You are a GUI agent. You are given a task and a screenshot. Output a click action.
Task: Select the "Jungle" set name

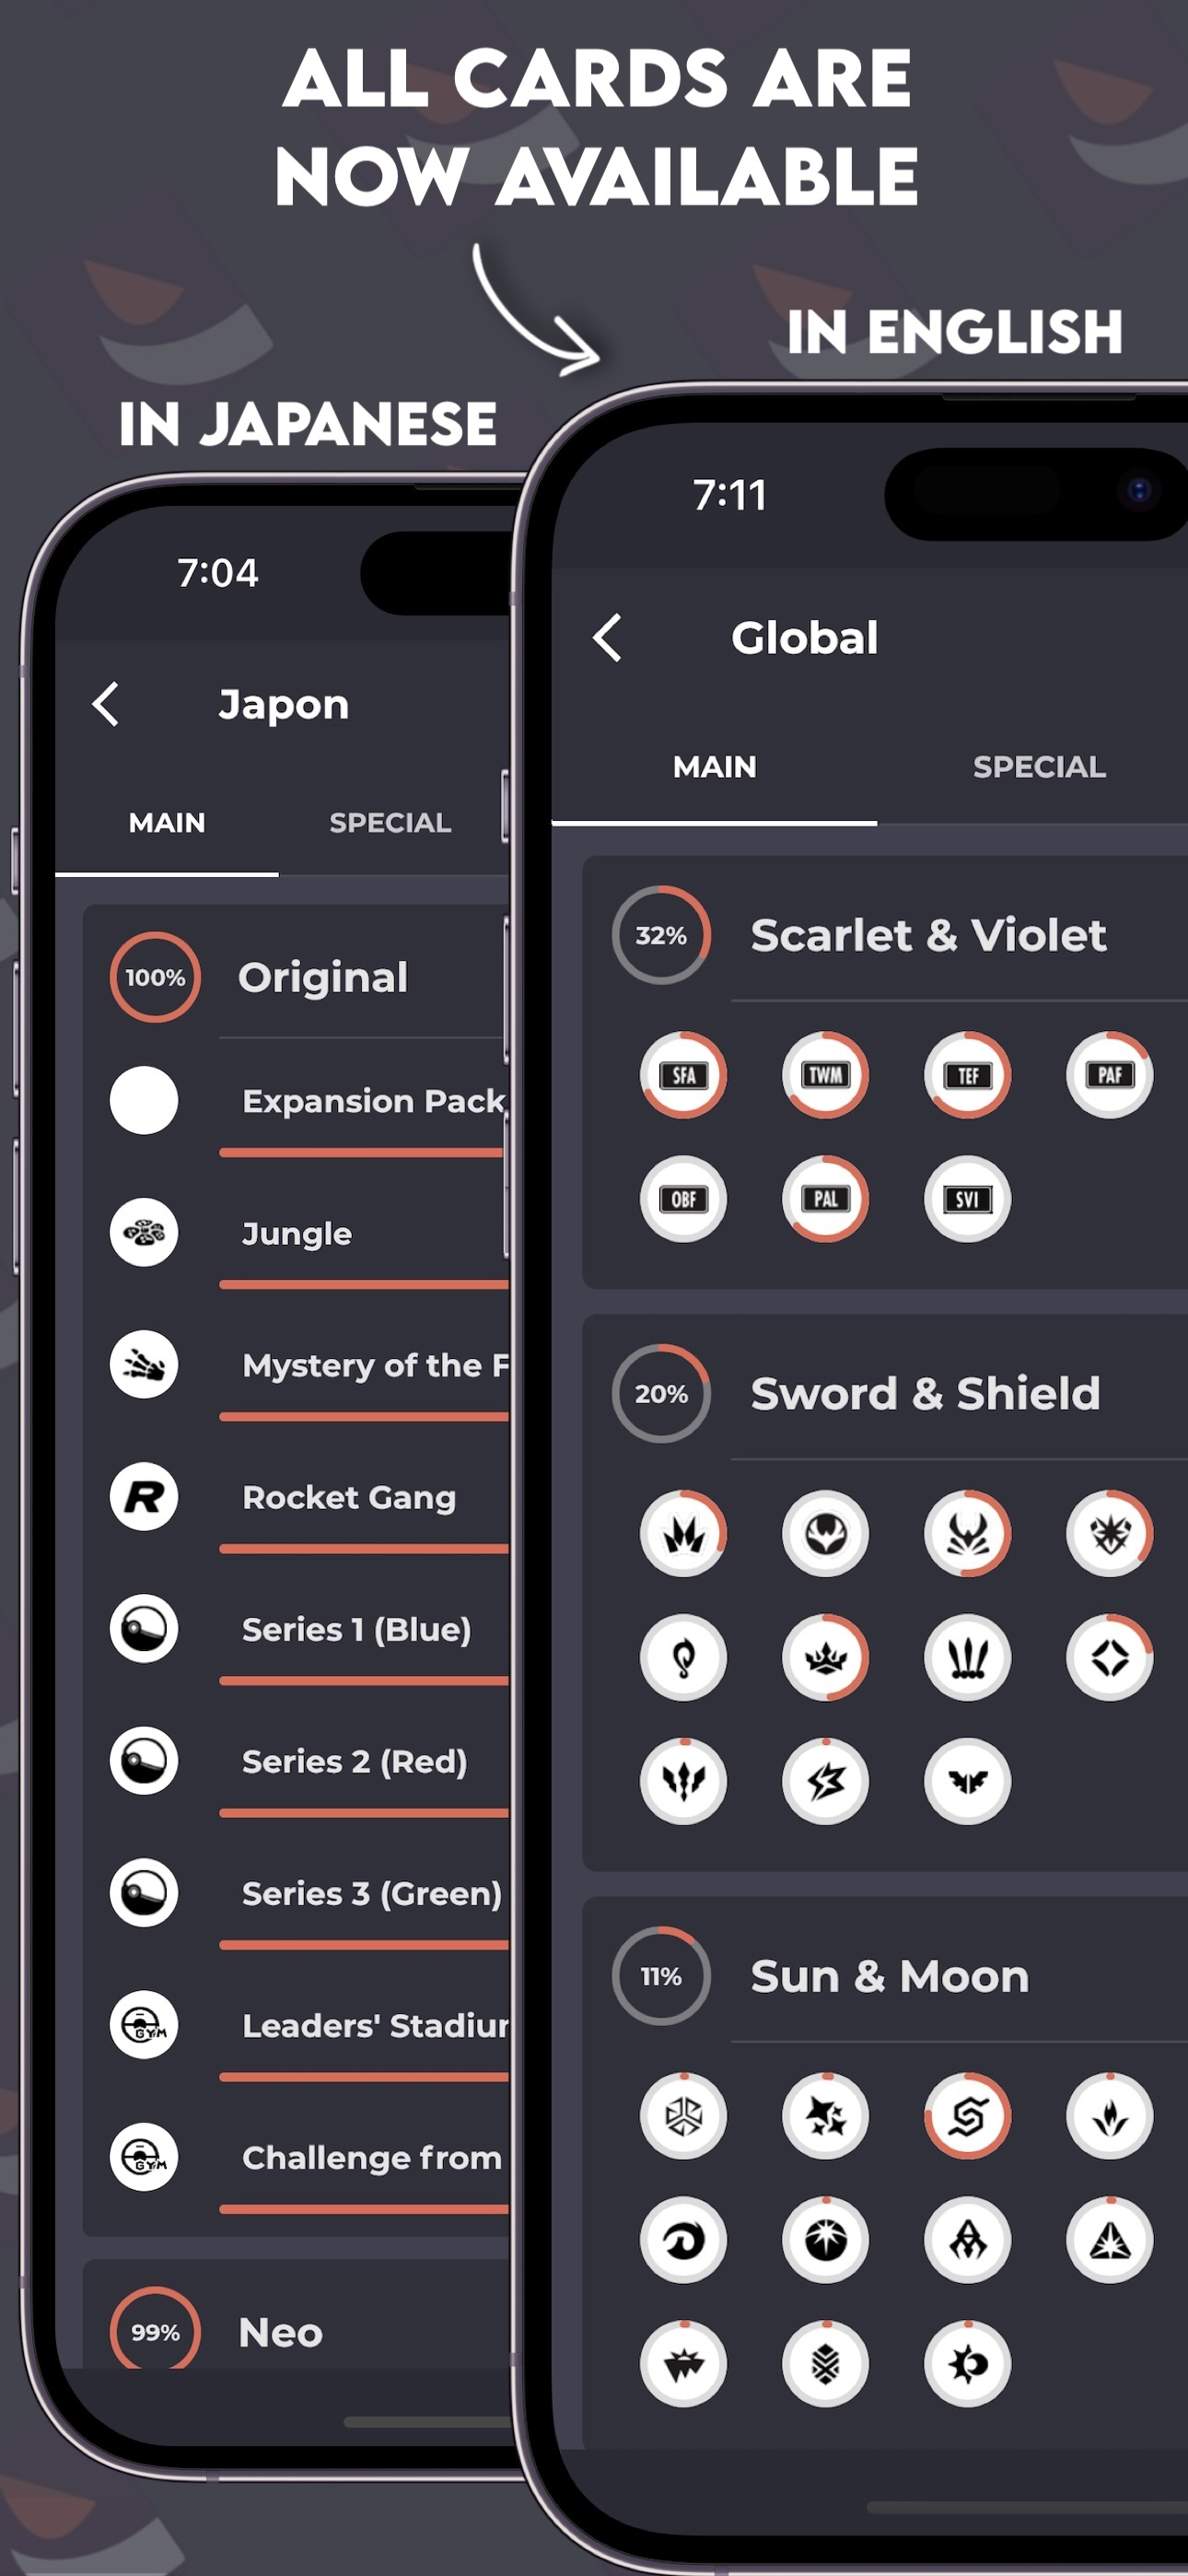[297, 1234]
